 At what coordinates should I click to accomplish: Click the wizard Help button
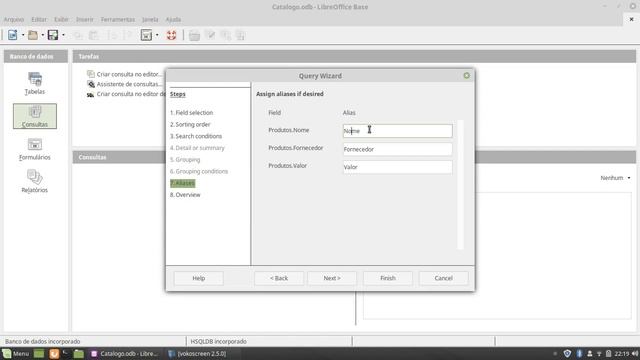pyautogui.click(x=199, y=278)
